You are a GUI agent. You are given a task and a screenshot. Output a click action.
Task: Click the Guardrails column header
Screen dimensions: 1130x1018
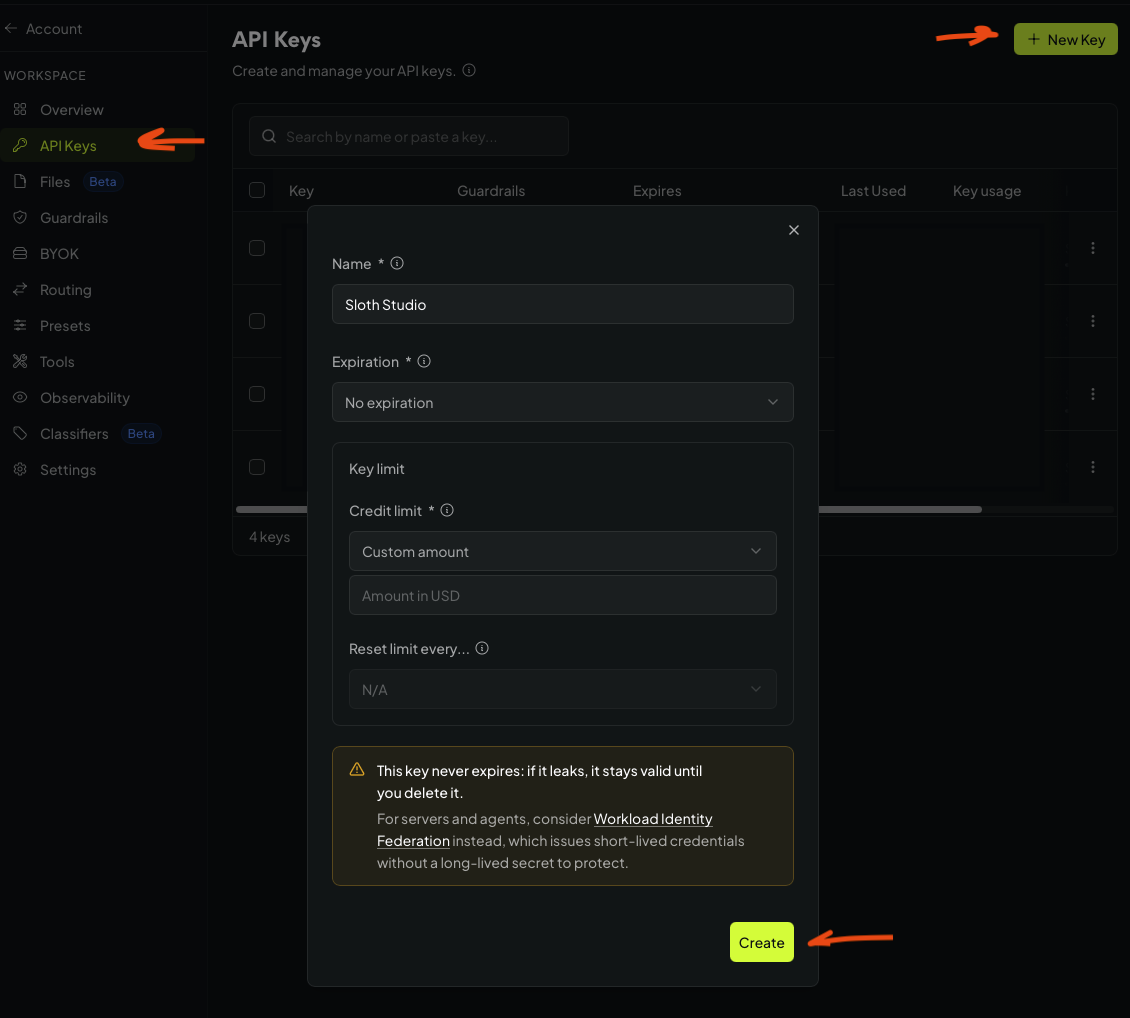pyautogui.click(x=491, y=191)
